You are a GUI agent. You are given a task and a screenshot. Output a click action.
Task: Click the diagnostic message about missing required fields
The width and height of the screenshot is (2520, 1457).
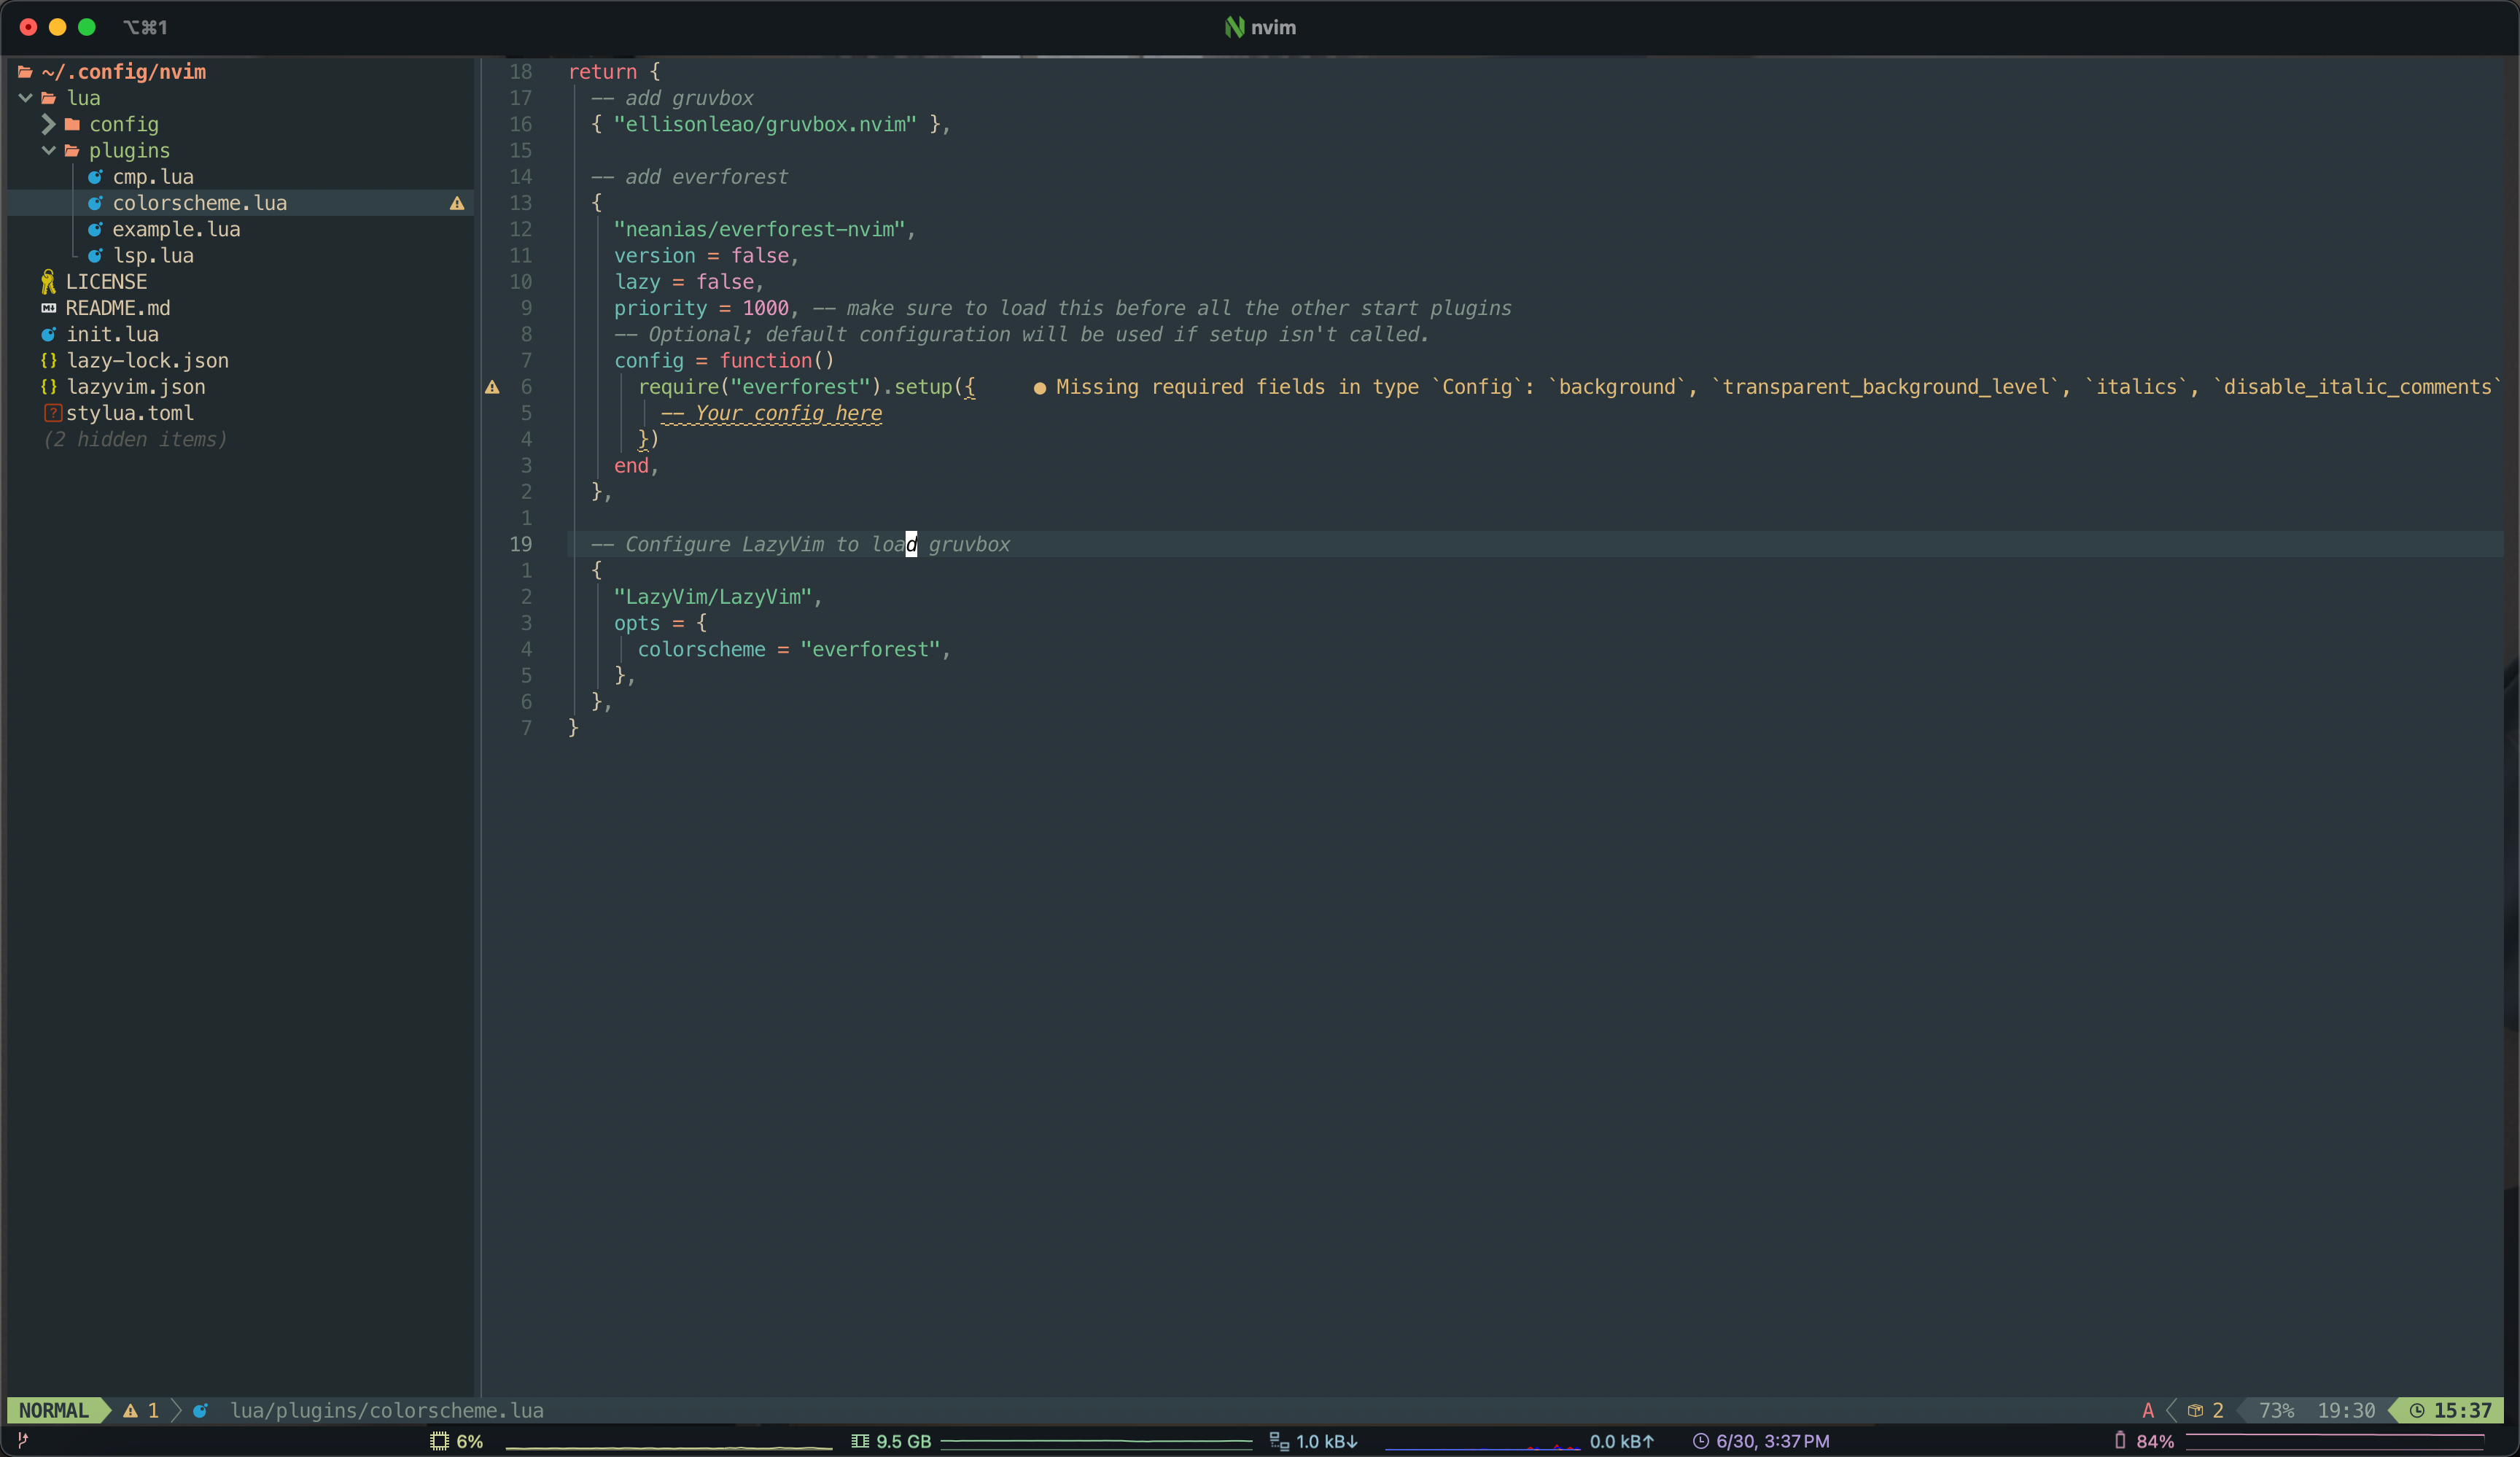coord(1767,387)
